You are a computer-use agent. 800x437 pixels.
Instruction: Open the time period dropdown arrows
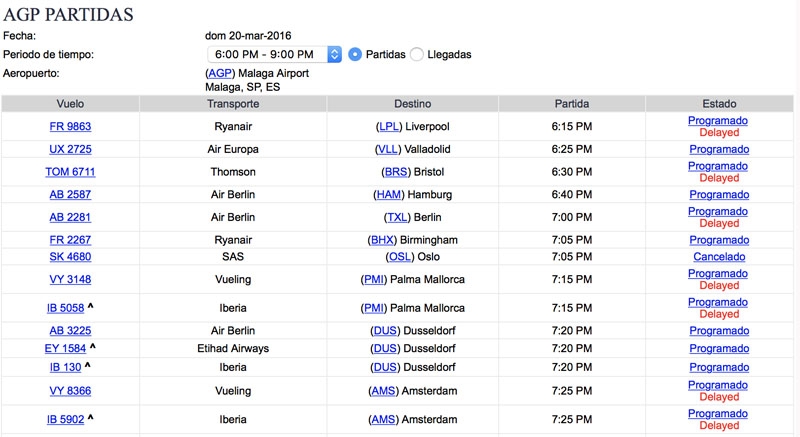334,54
